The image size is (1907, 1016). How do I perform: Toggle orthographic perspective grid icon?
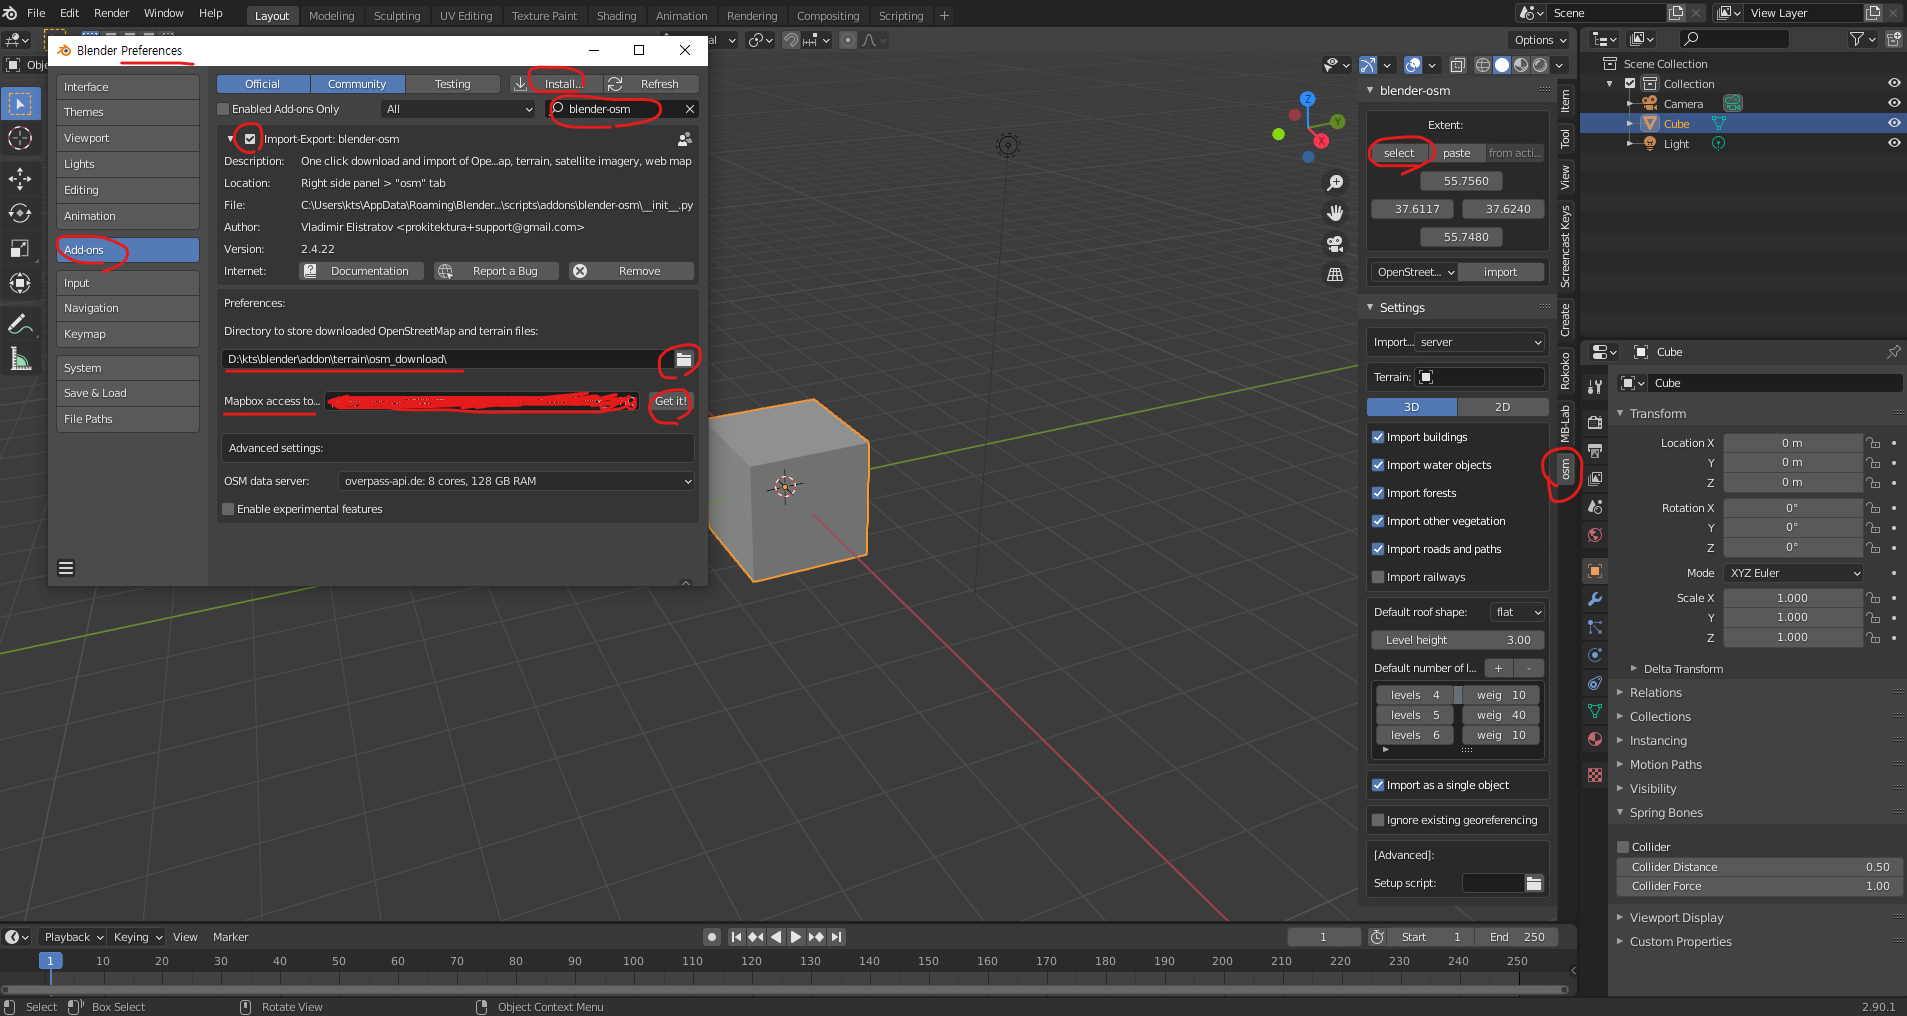1335,274
